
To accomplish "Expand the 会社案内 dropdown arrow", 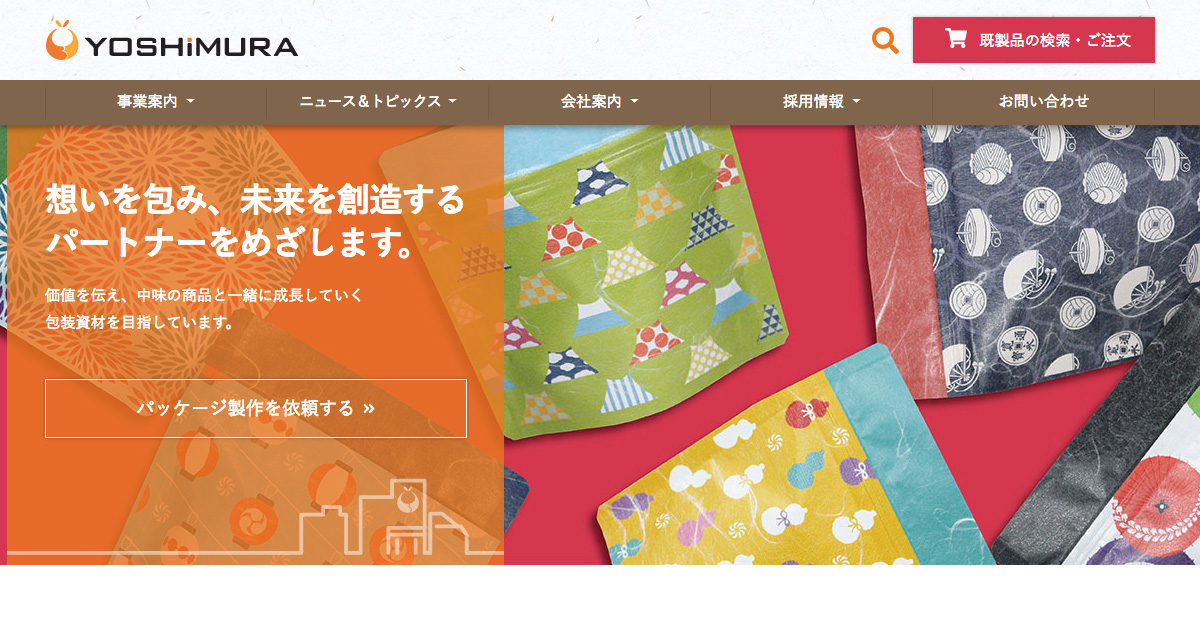I will [x=634, y=101].
